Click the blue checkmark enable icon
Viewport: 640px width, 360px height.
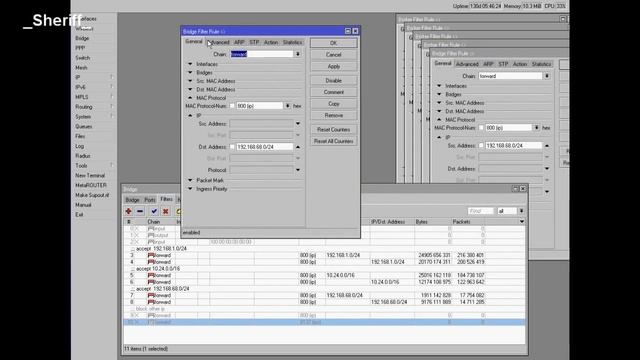click(x=154, y=211)
